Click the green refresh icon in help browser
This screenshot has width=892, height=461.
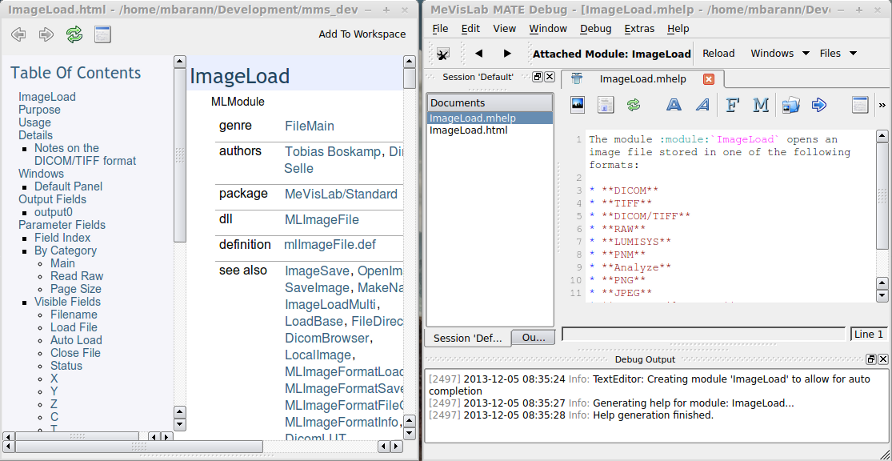coord(74,35)
